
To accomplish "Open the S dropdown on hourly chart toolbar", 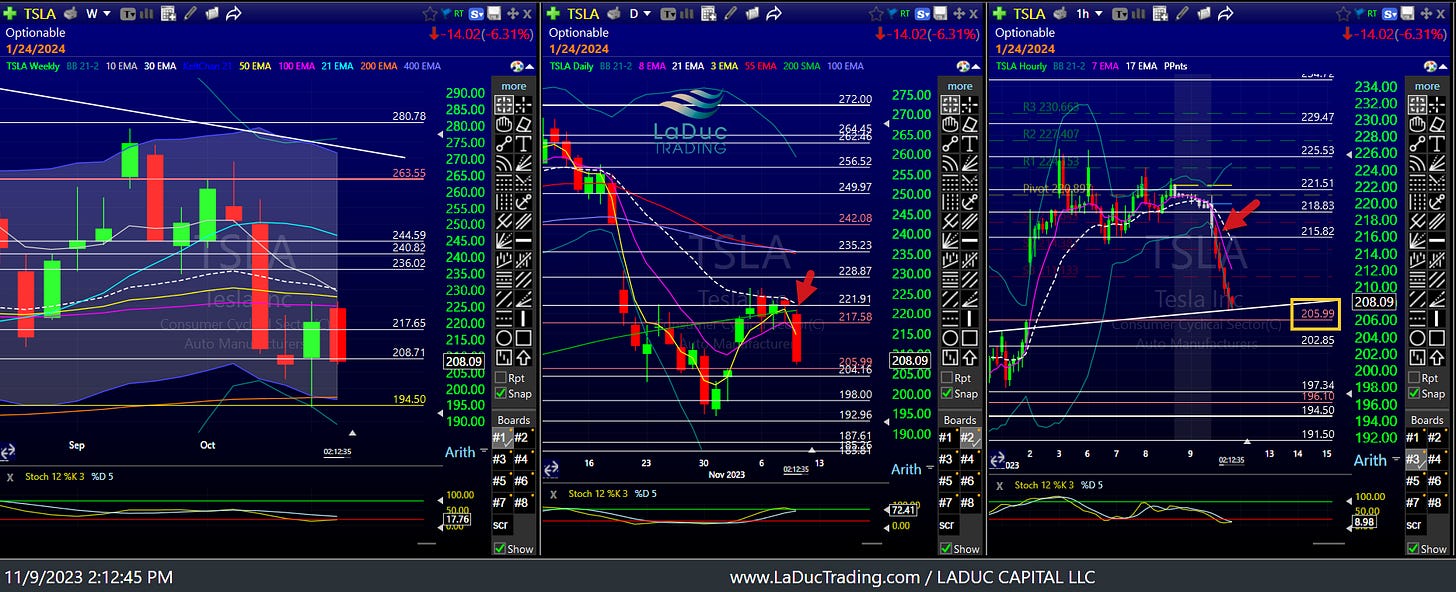I will [x=1390, y=14].
